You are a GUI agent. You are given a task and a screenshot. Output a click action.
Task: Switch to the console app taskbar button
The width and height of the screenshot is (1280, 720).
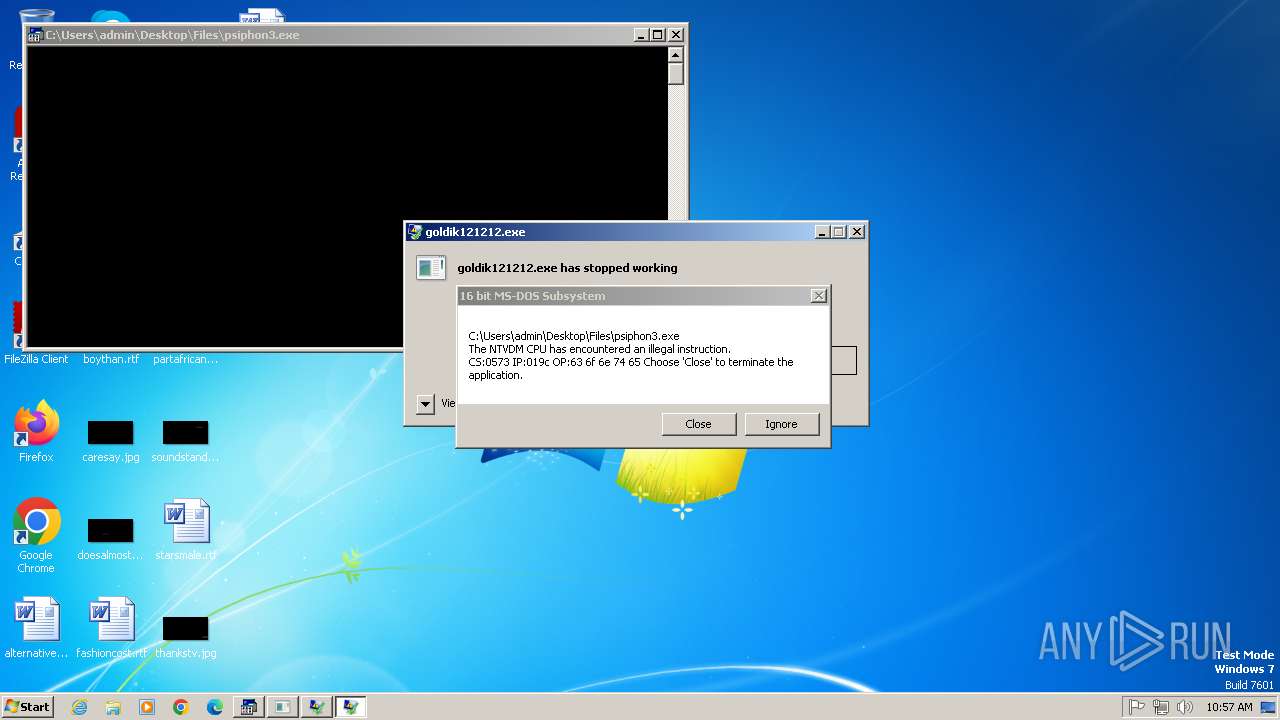249,707
